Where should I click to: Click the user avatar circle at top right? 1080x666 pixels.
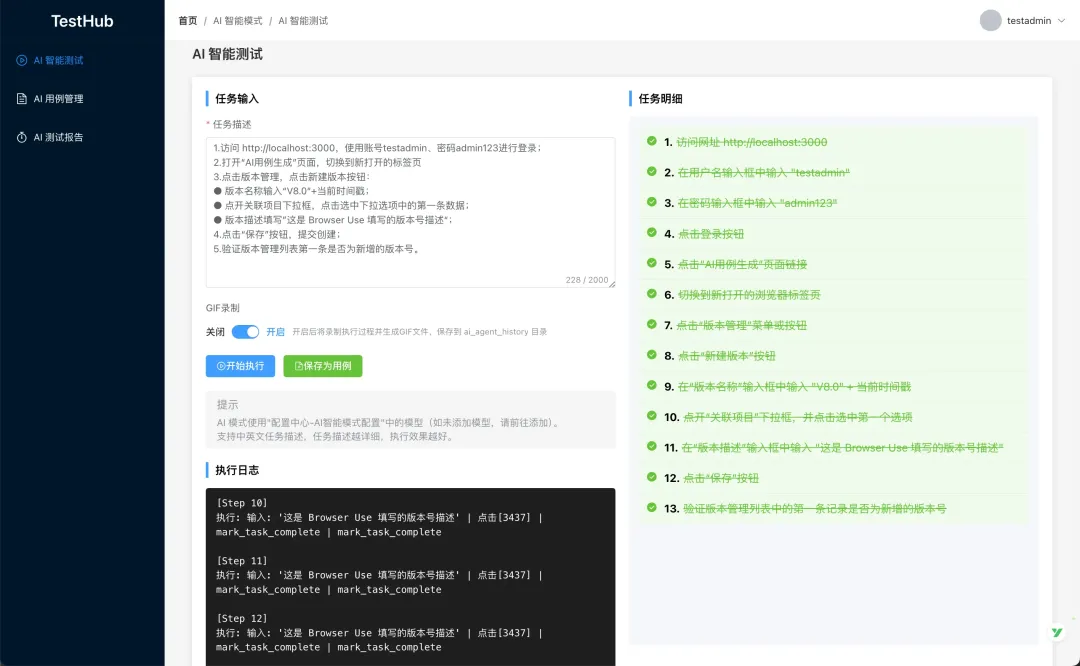click(x=989, y=20)
